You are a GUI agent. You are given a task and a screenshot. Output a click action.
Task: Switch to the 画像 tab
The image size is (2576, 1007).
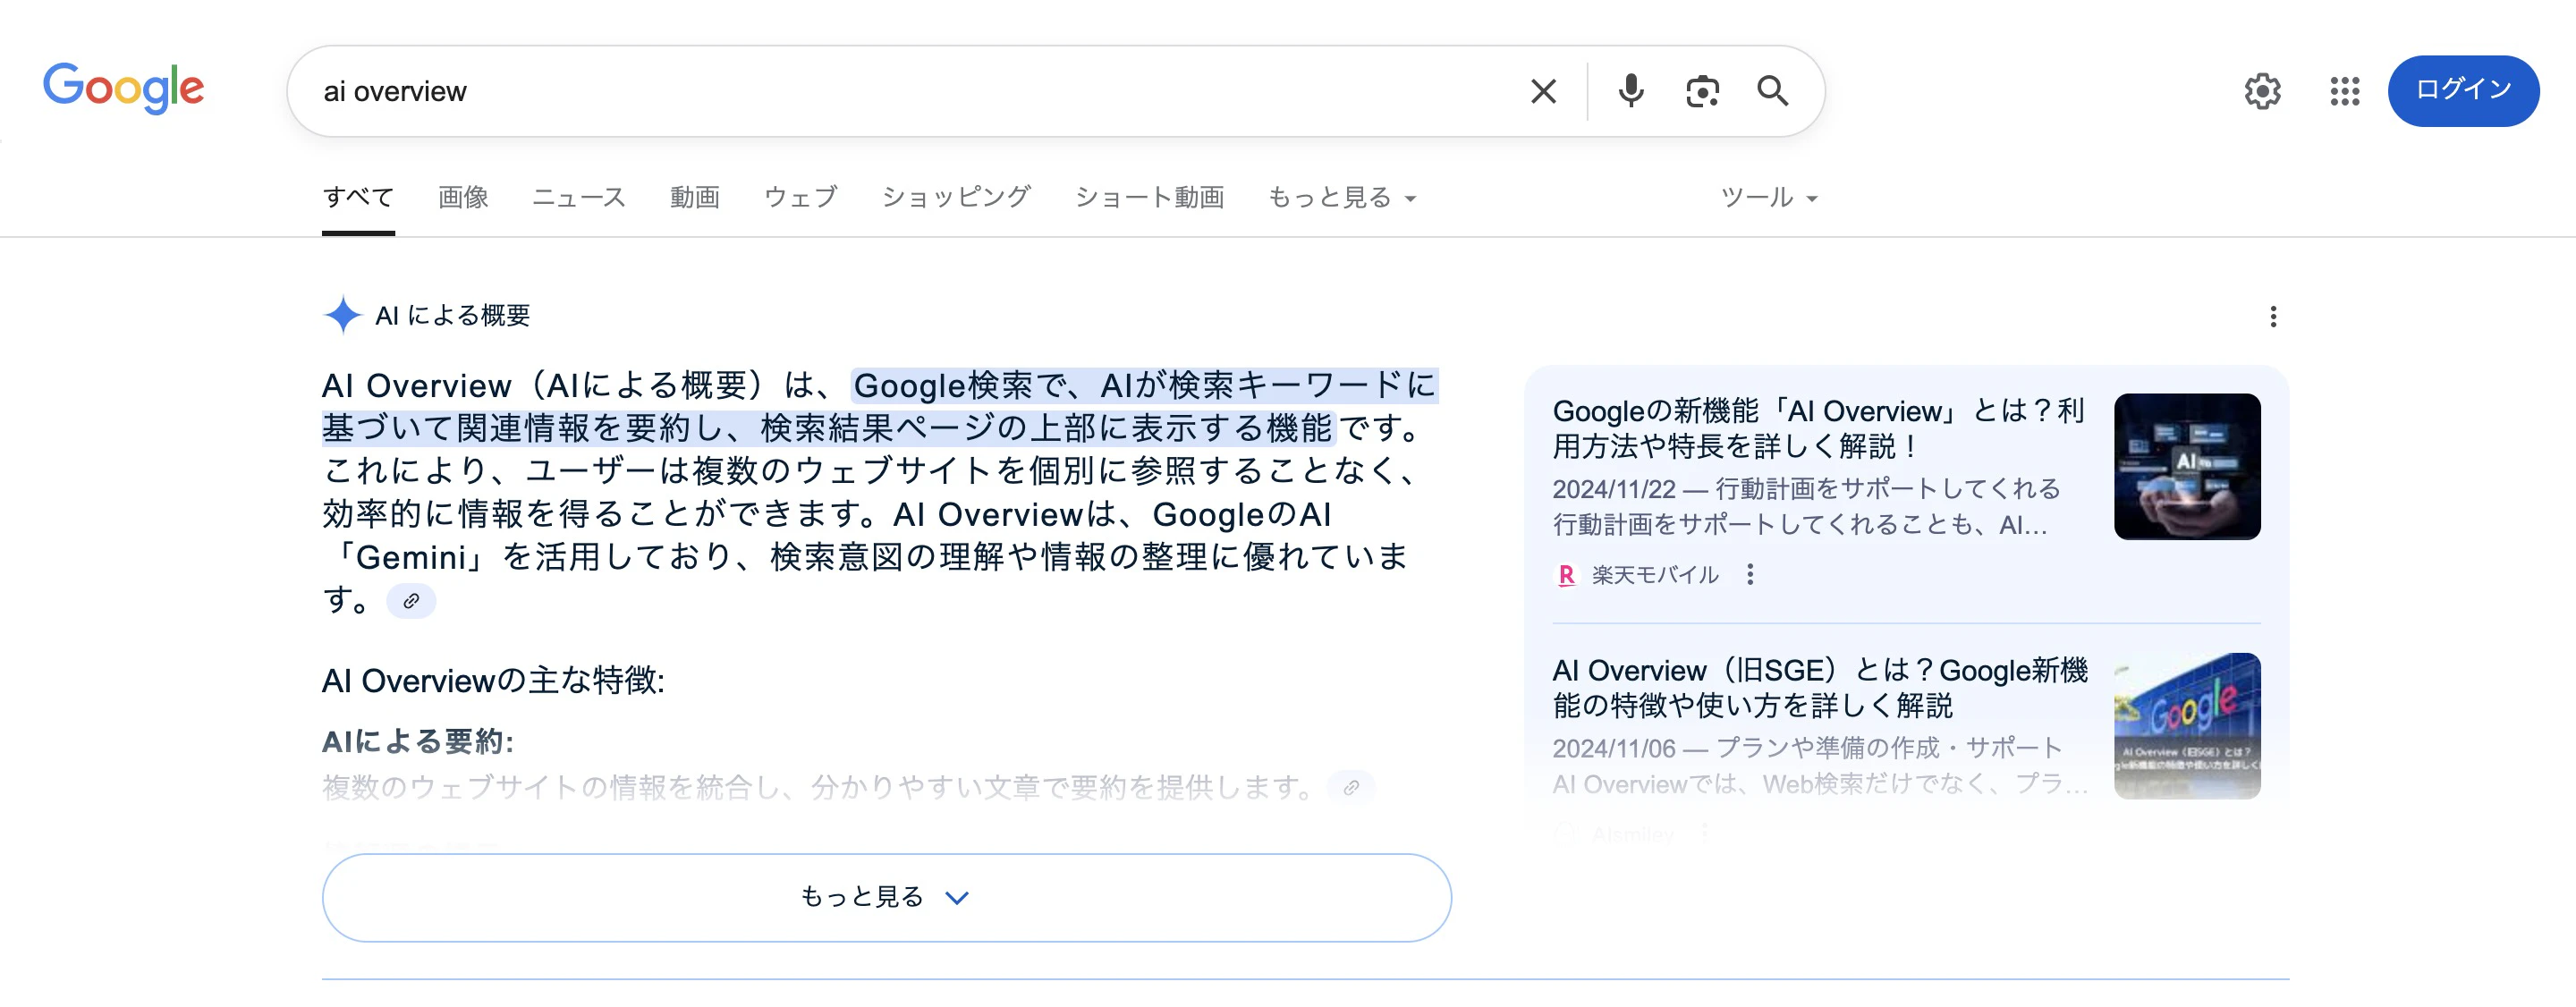(x=463, y=198)
